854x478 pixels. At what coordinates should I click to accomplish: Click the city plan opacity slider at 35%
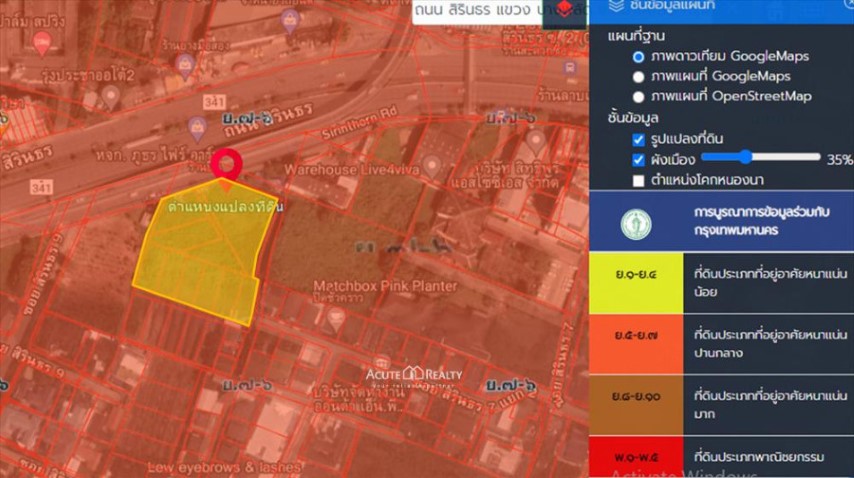pos(745,157)
